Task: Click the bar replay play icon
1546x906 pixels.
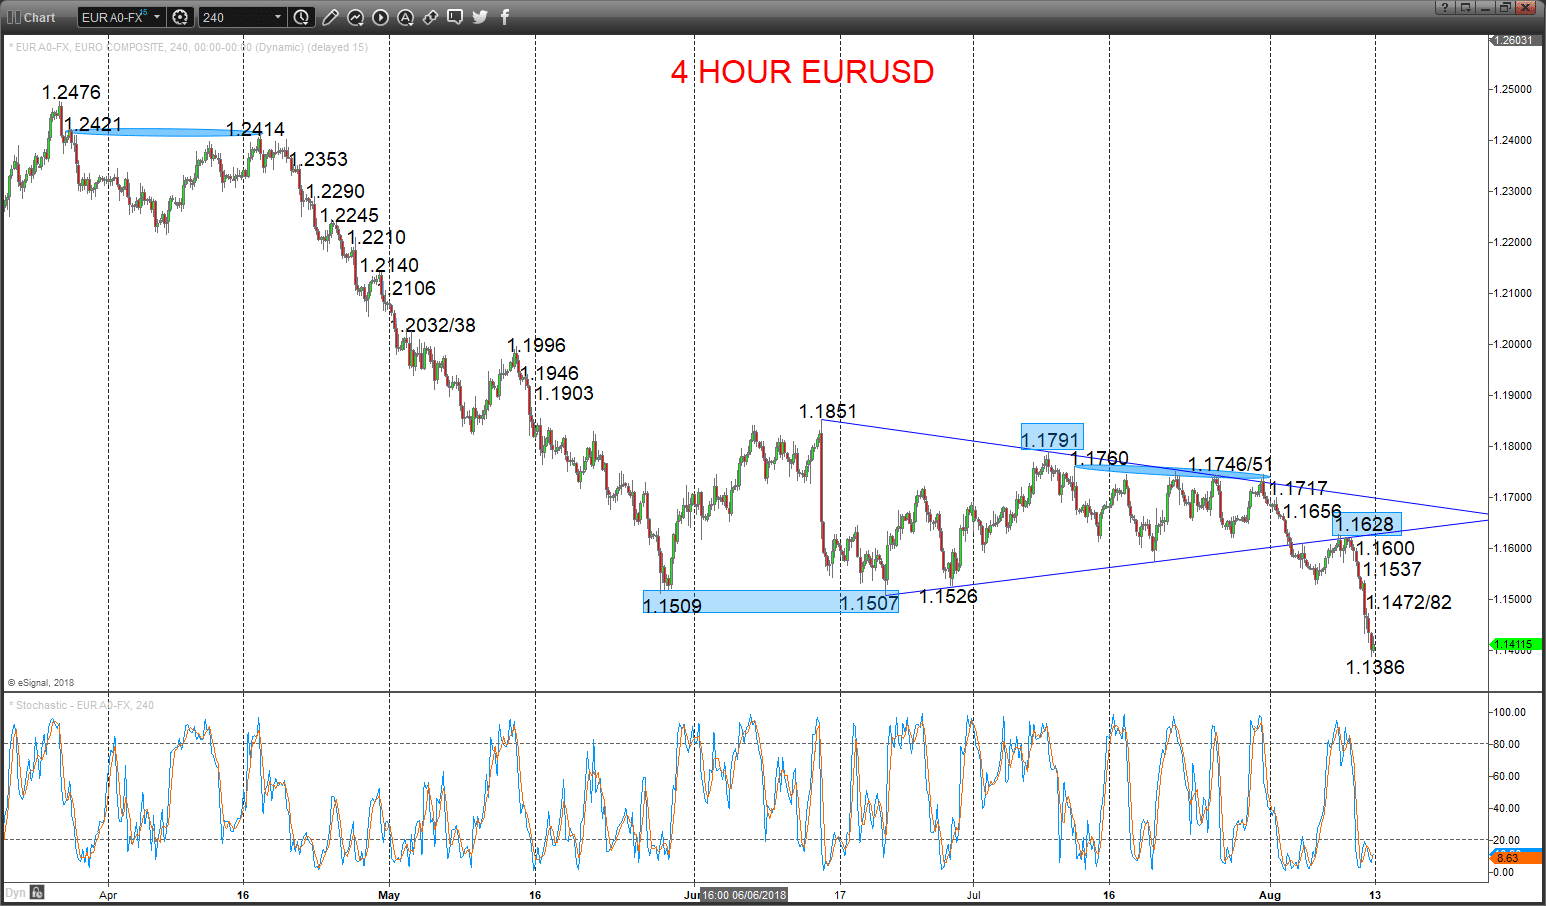Action: pos(381,17)
